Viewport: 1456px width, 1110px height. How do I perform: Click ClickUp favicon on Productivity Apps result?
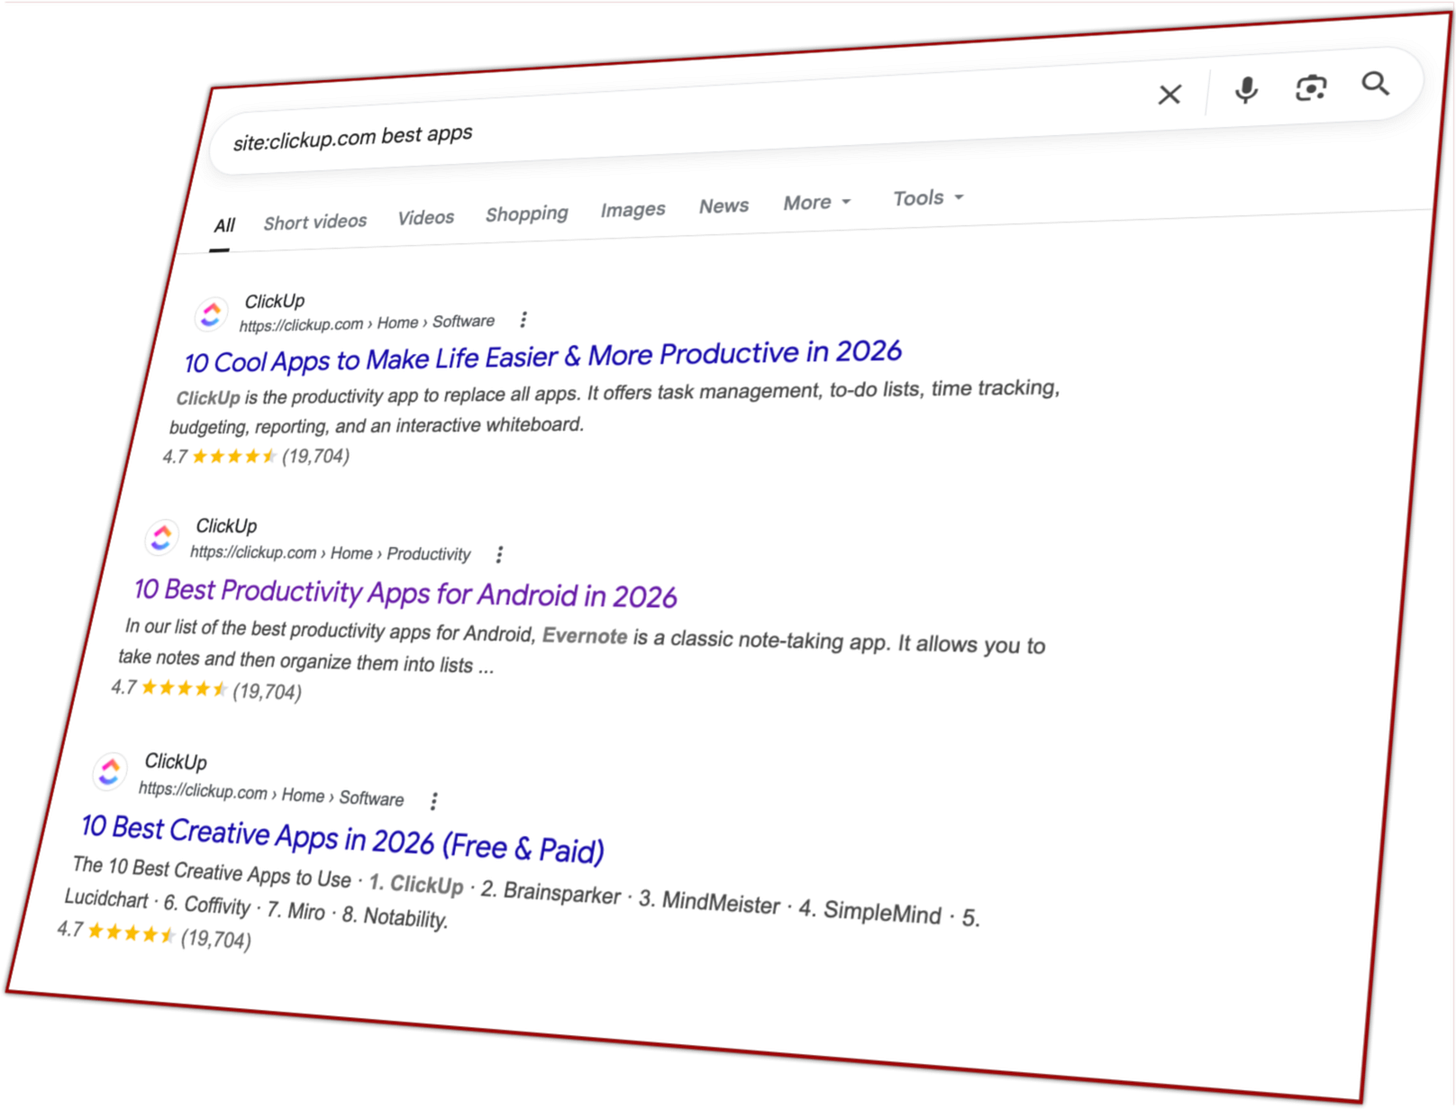[161, 538]
